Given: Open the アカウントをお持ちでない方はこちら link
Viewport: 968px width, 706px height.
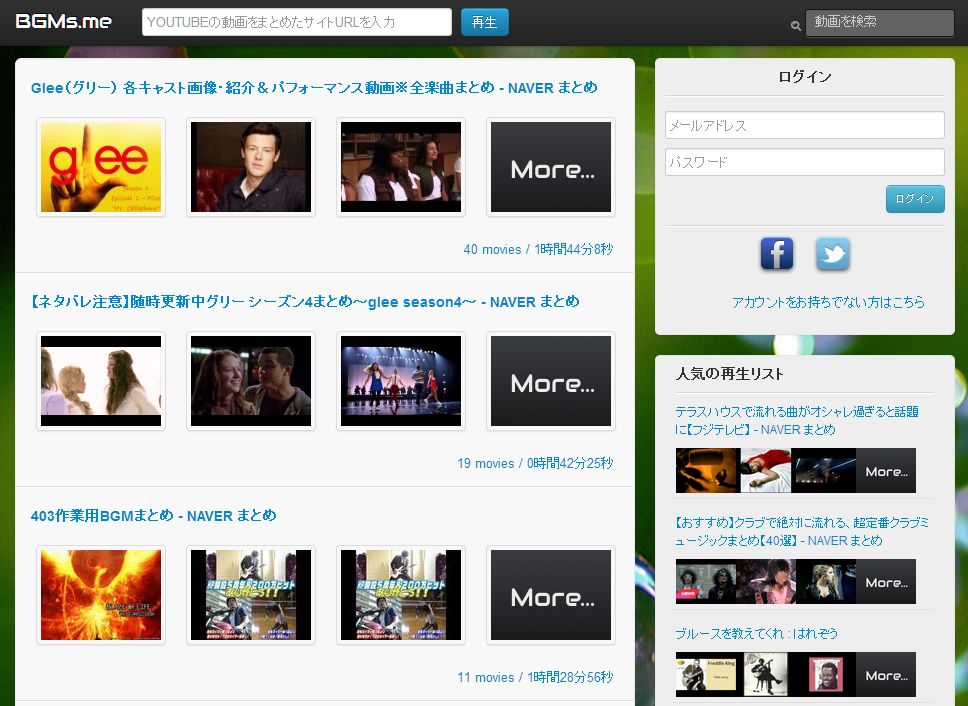Looking at the screenshot, I should (828, 302).
